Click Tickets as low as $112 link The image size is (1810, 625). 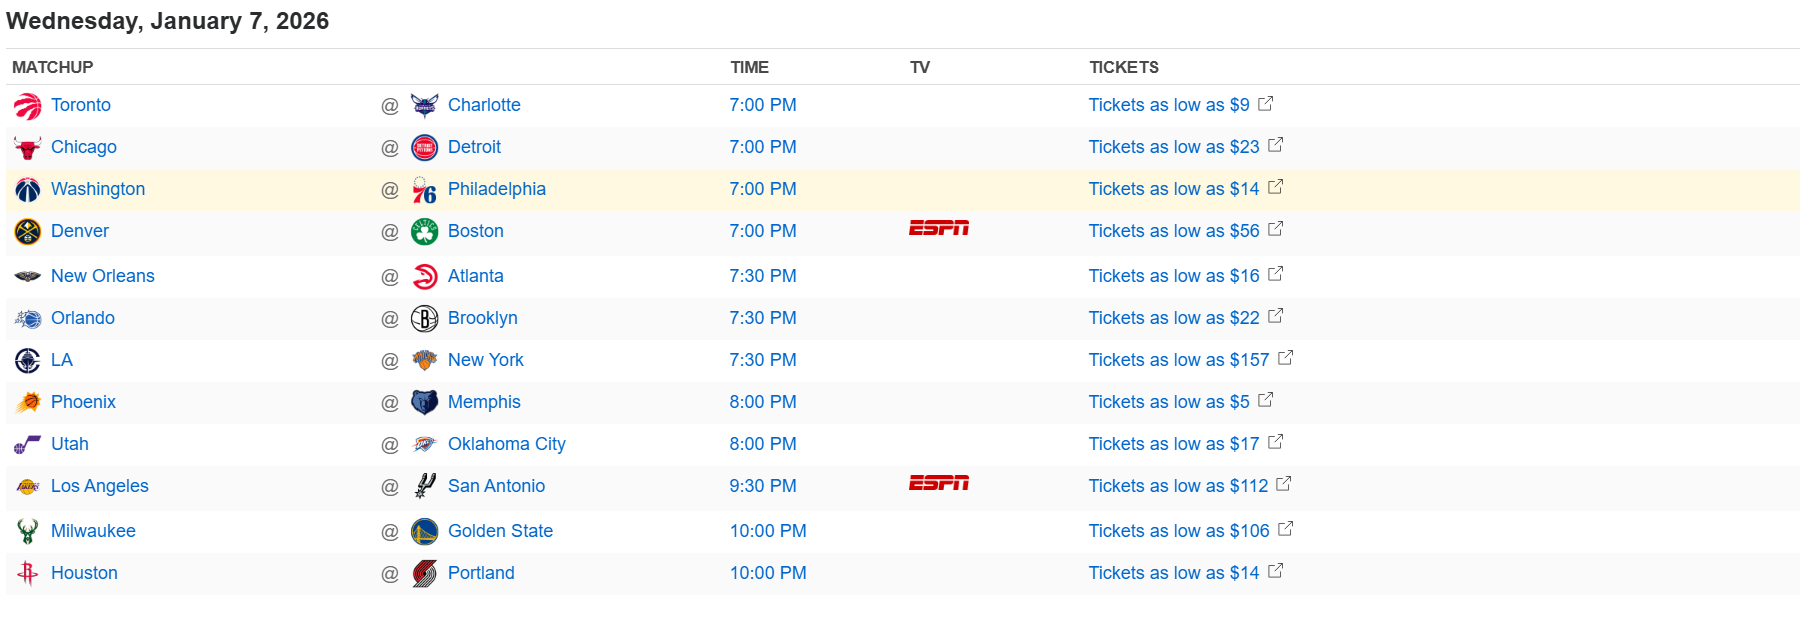[x=1178, y=486]
